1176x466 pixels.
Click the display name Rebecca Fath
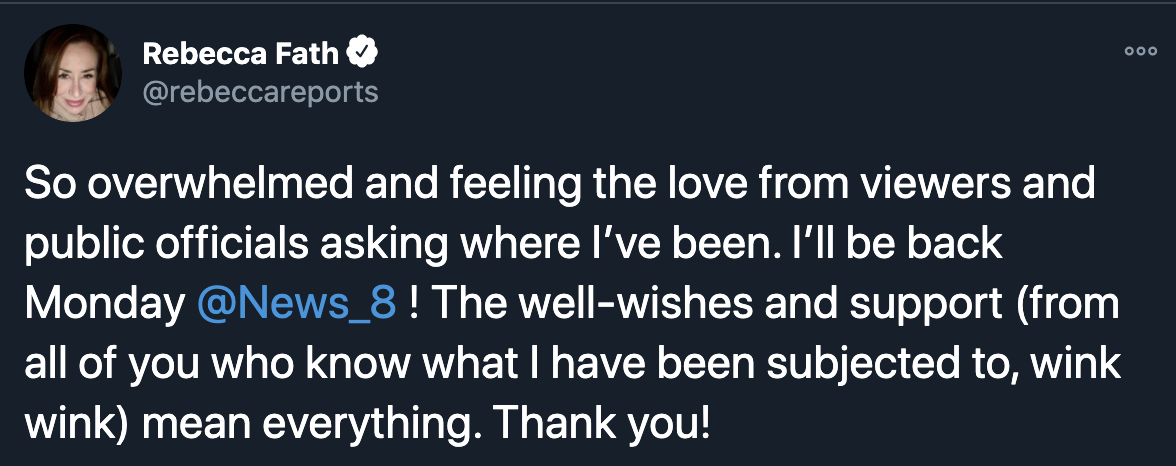(x=240, y=53)
